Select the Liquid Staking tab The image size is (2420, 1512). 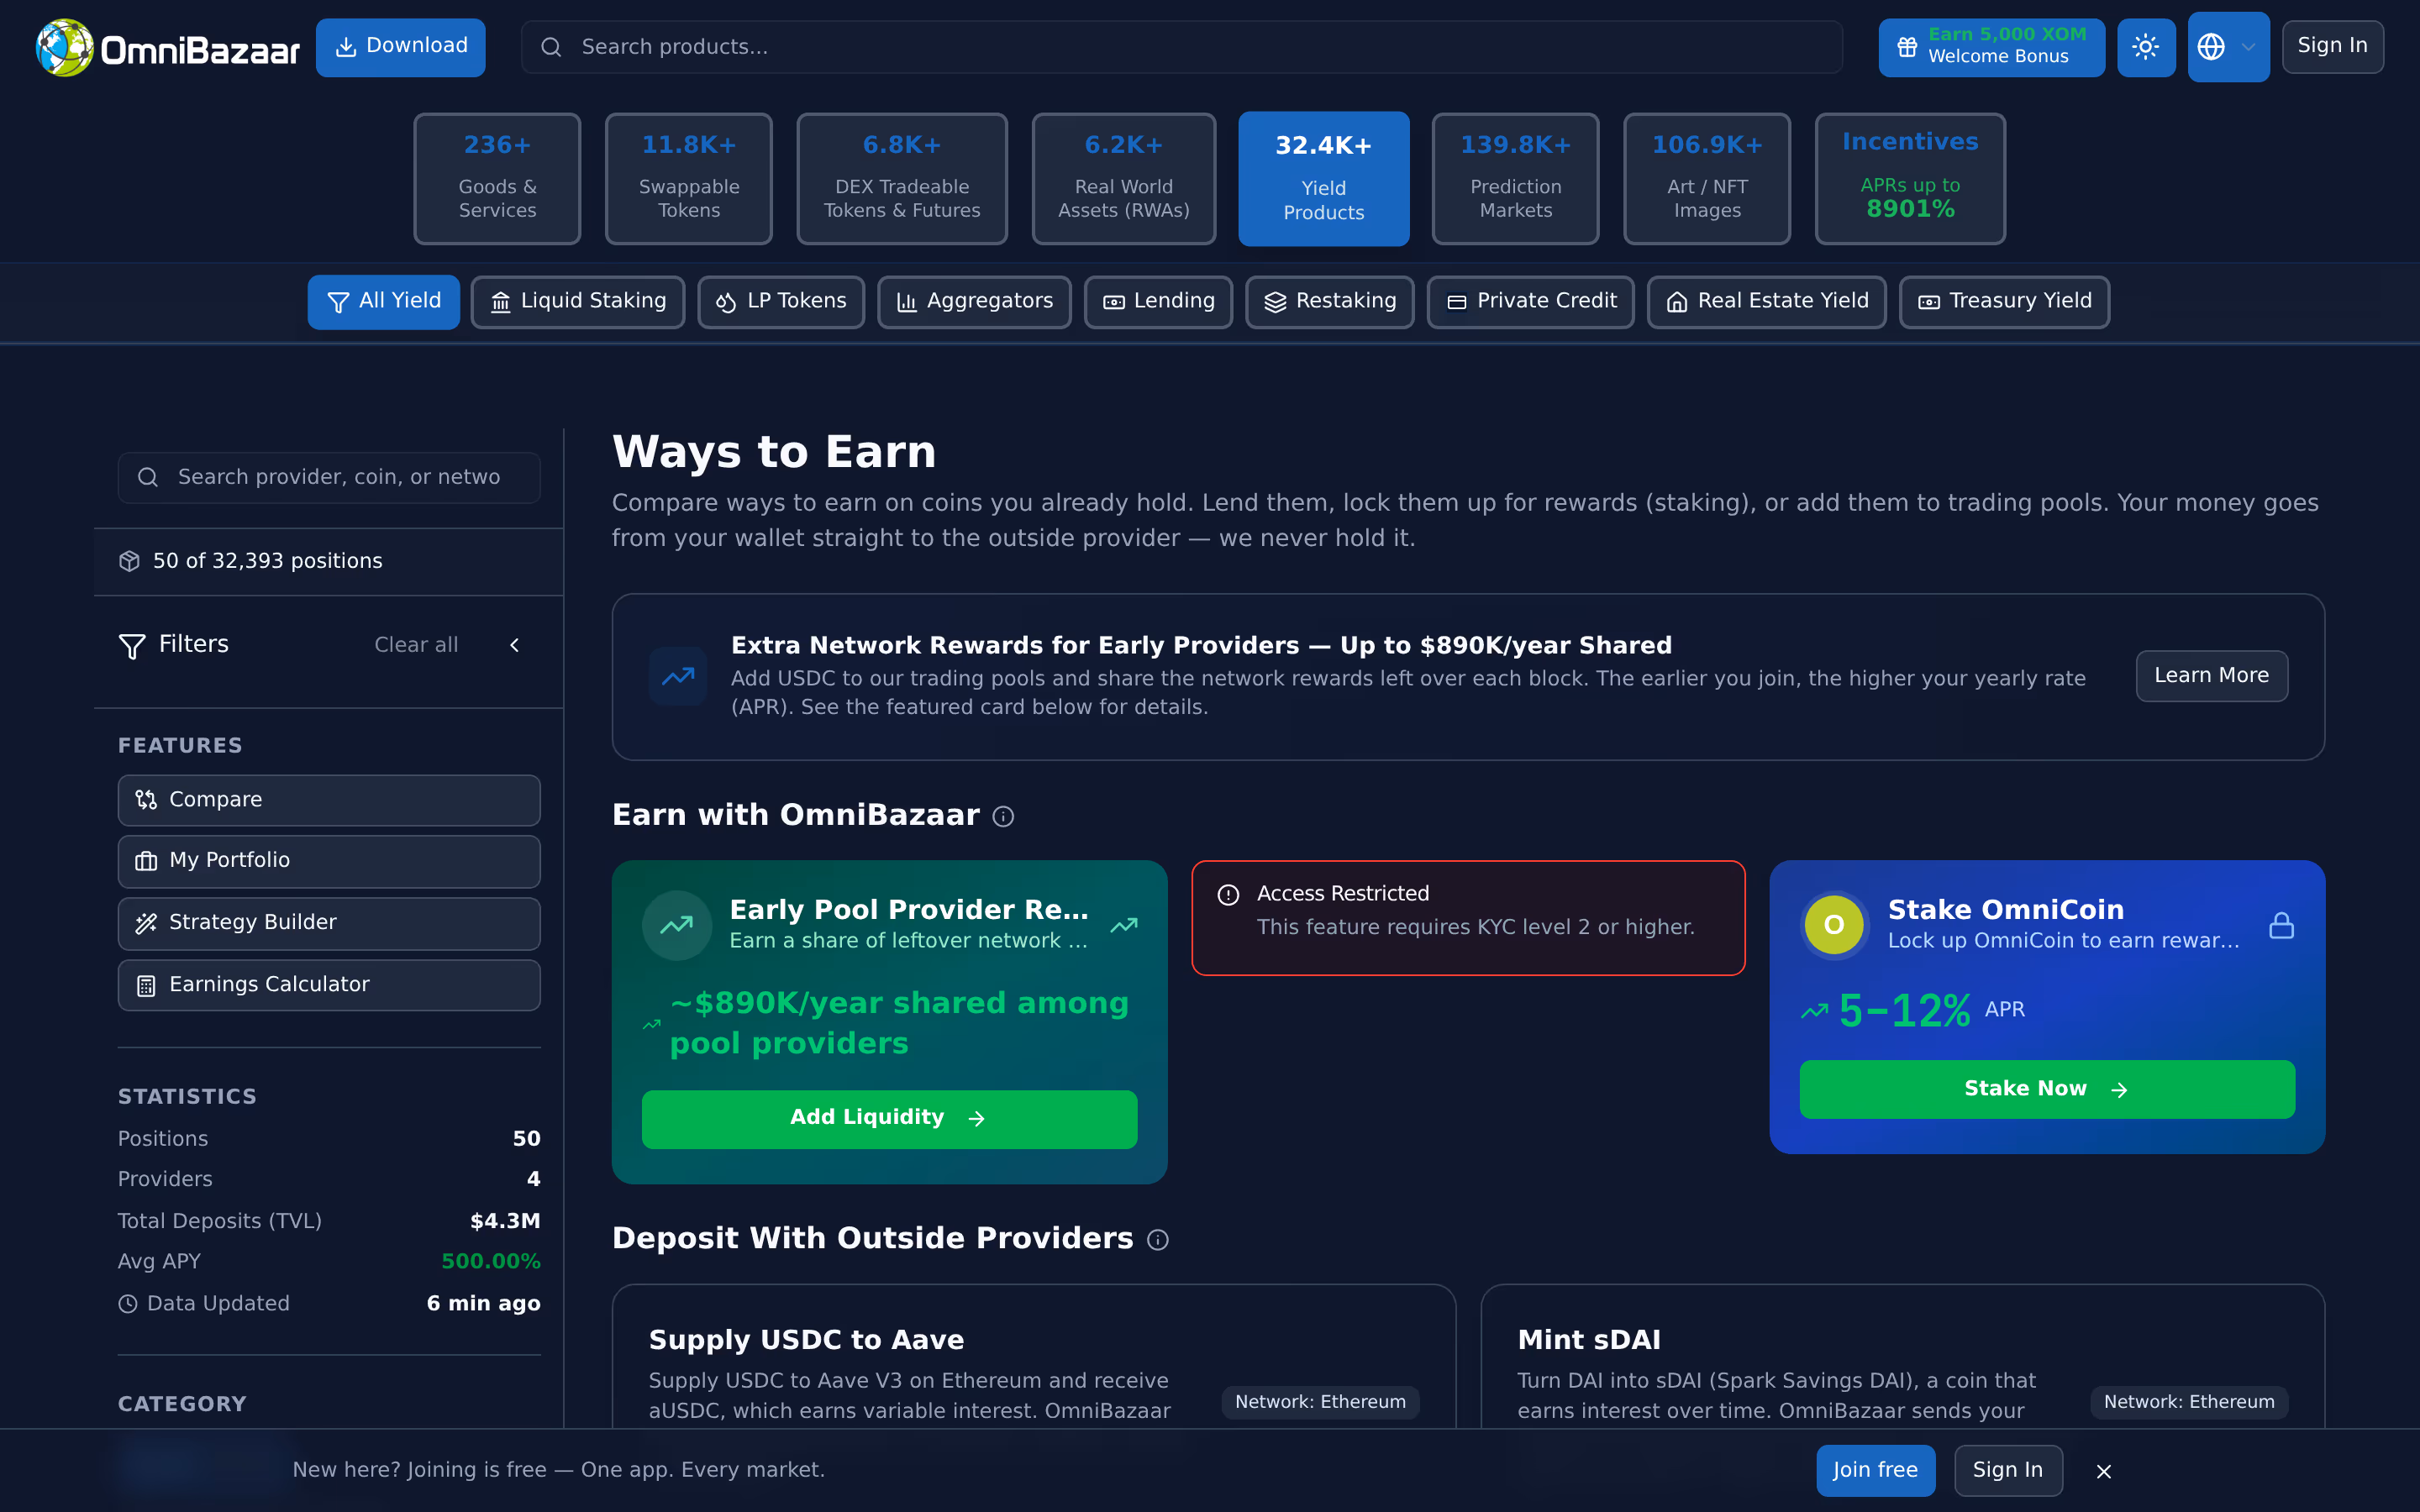point(578,302)
